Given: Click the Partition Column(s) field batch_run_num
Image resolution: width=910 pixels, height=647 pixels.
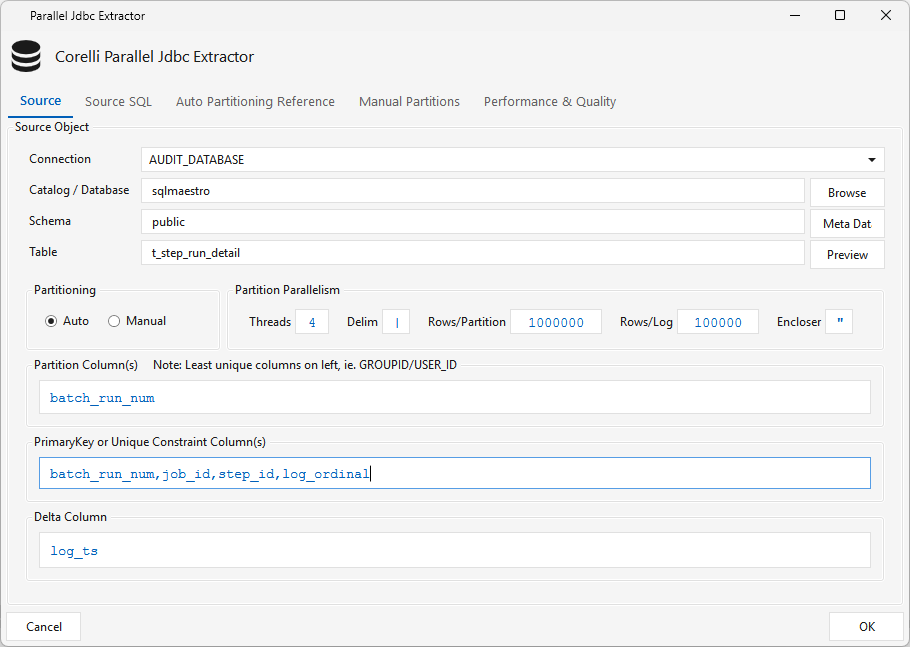Looking at the screenshot, I should click(x=454, y=397).
